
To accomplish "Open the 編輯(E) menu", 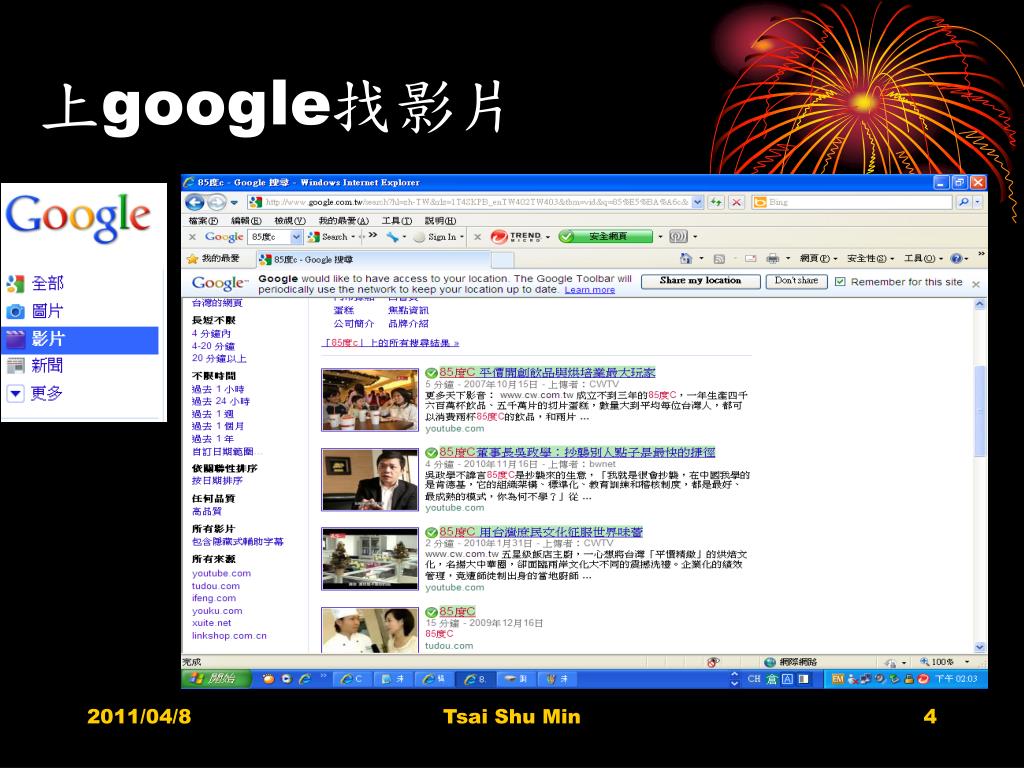I will click(246, 221).
